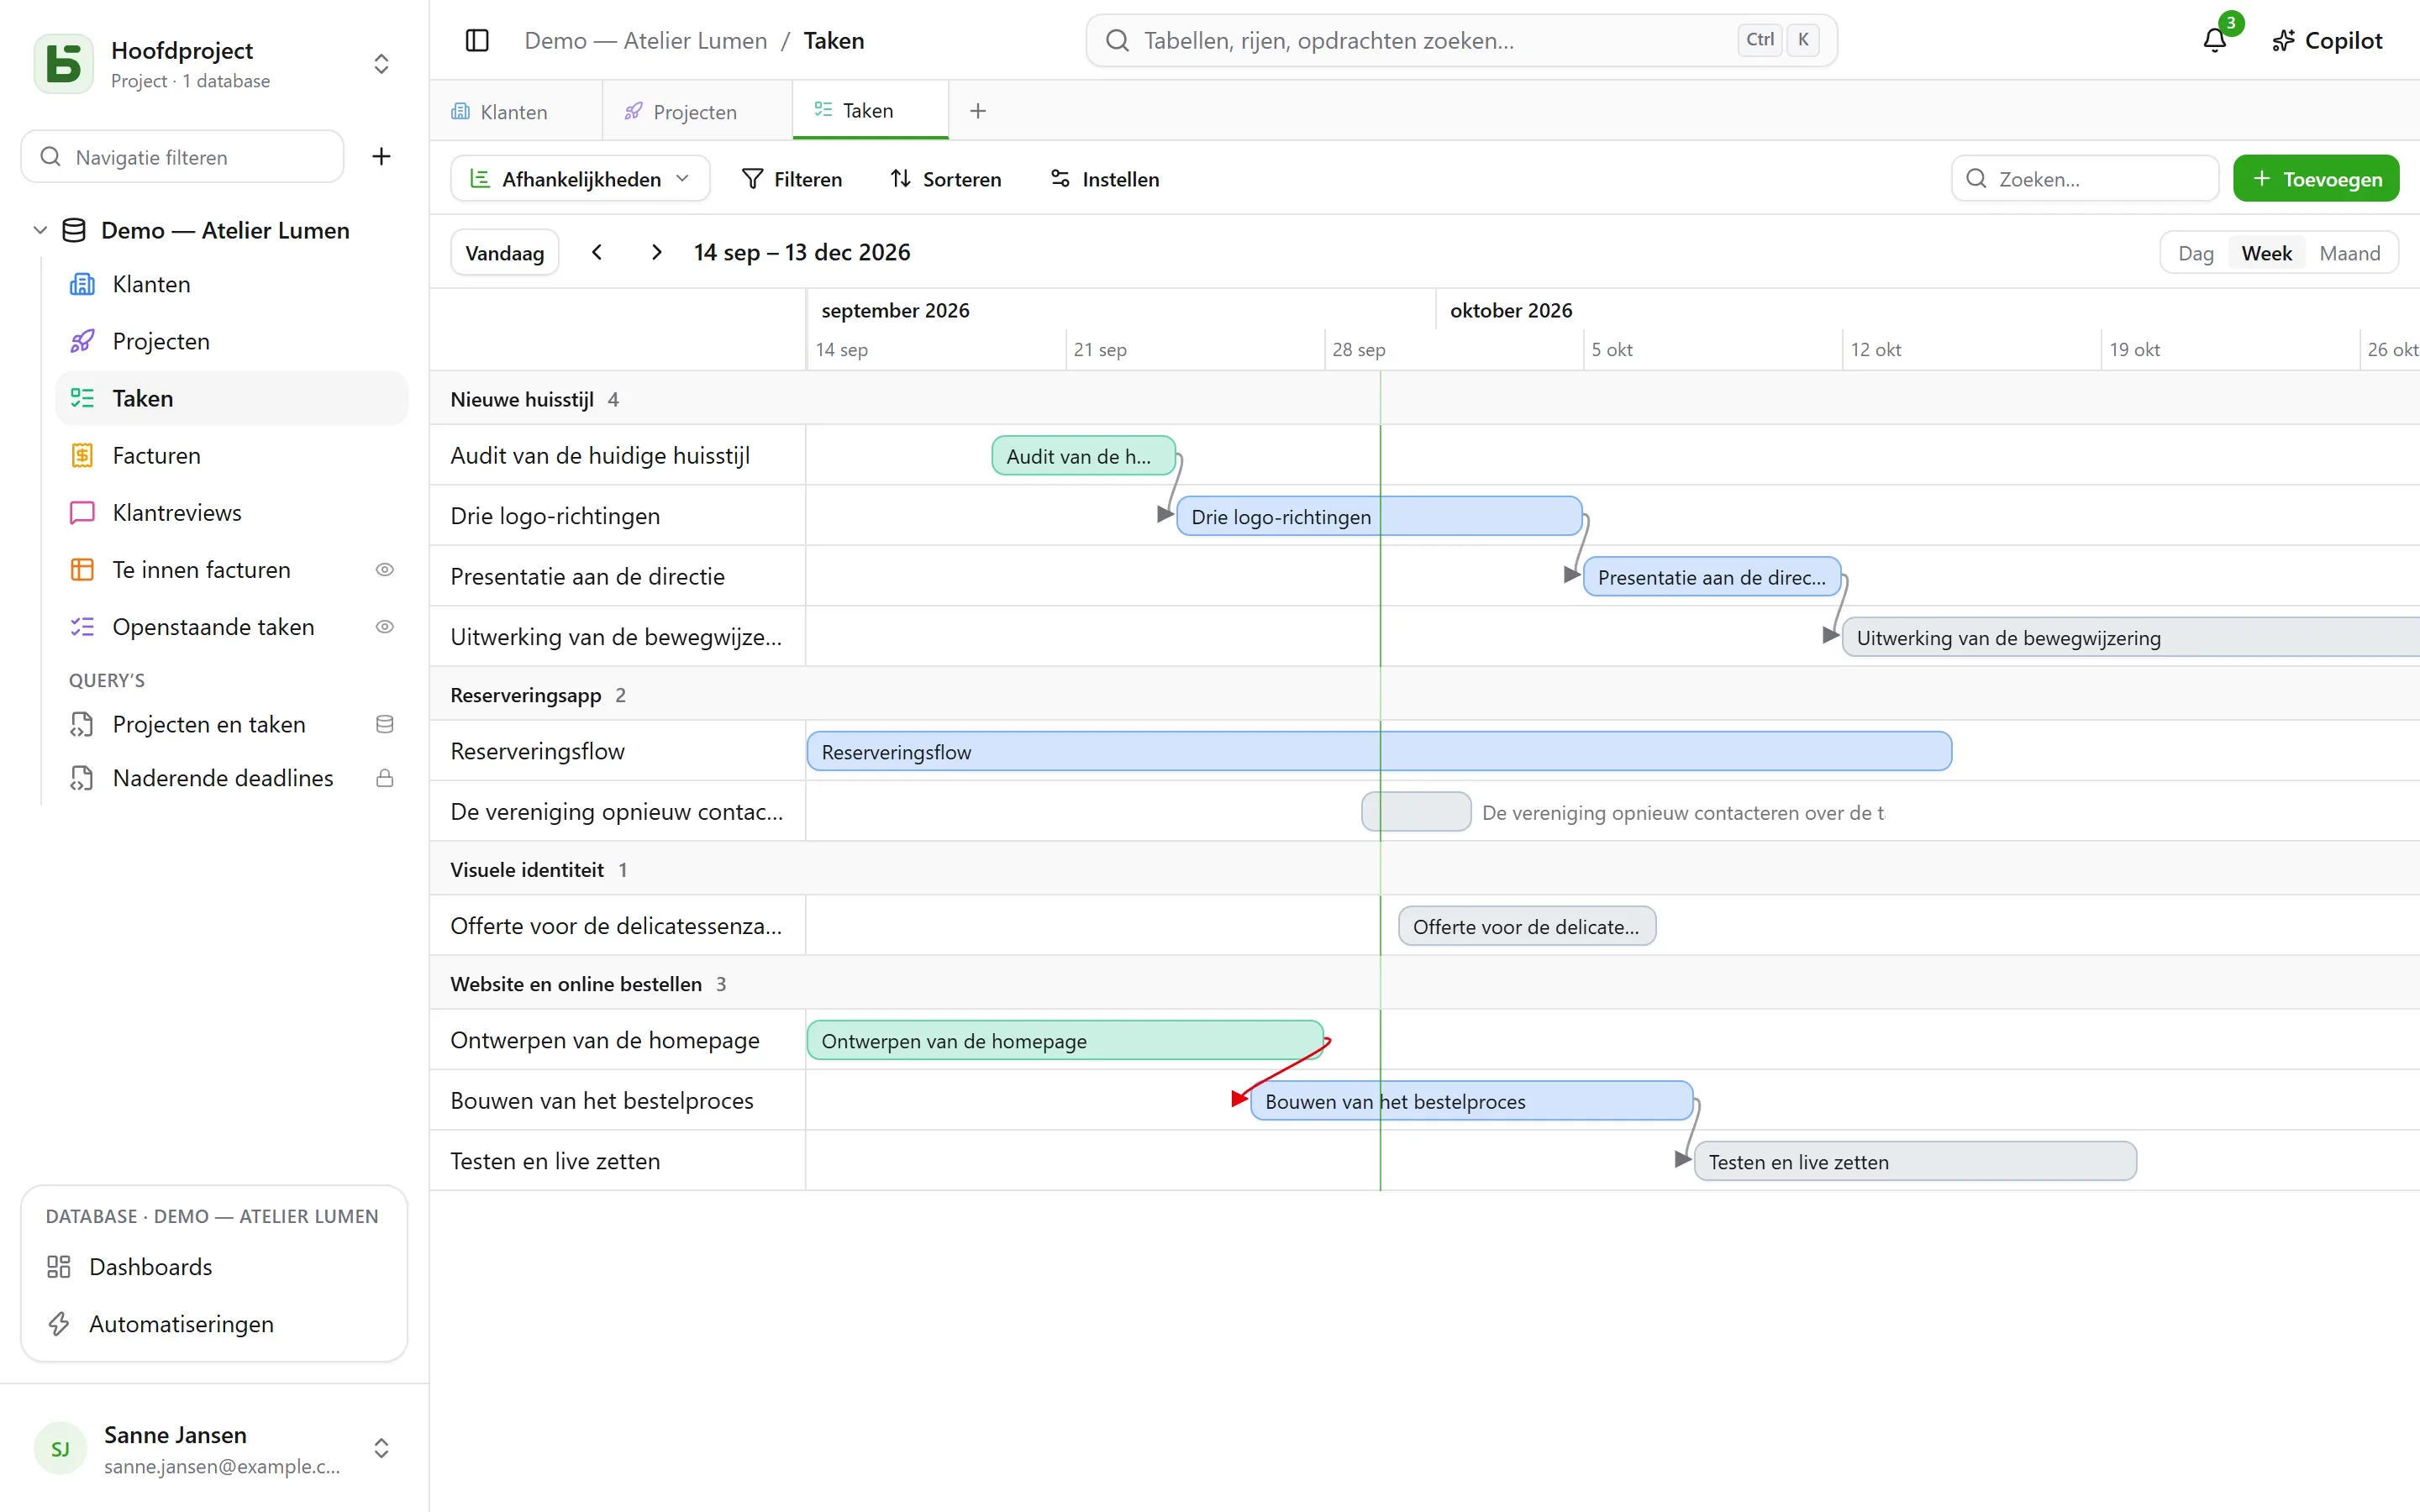
Task: Click the Filteren button
Action: 792,179
